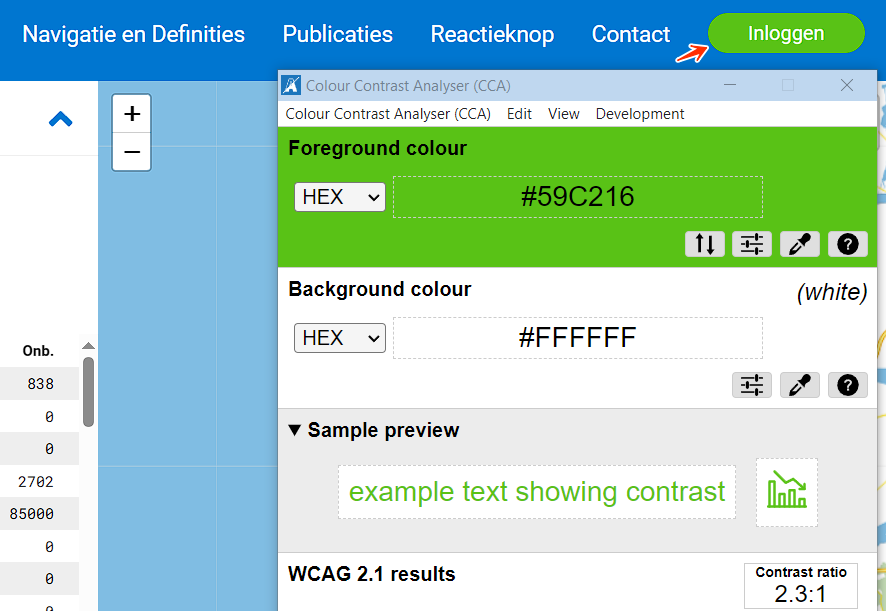Open the View menu
The width and height of the screenshot is (886, 611).
[x=564, y=114]
